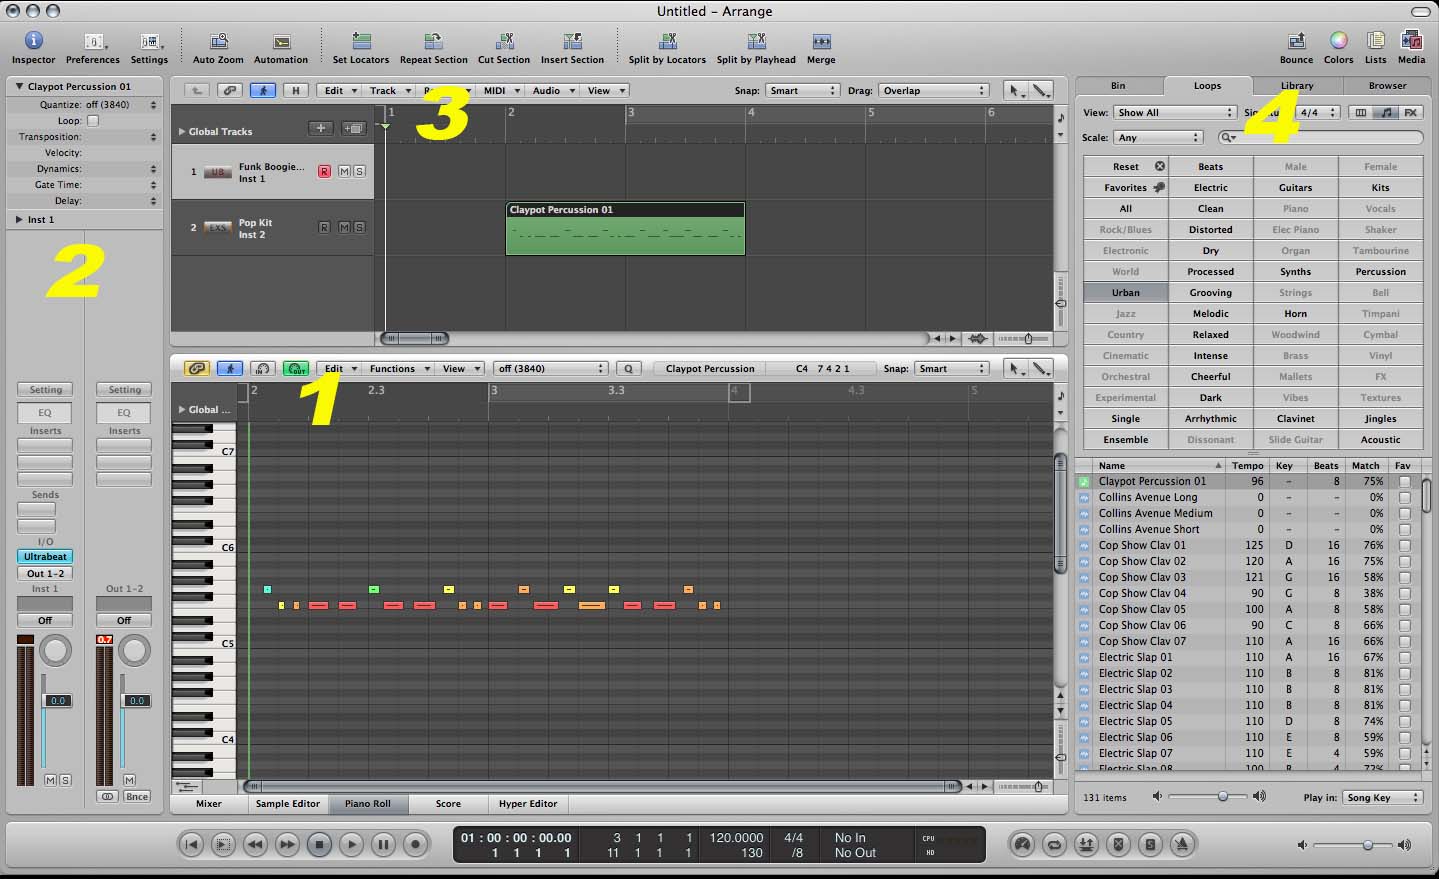Viewport: 1439px width, 879px height.
Task: Open the Scale dropdown in Loops browser
Action: [1159, 137]
